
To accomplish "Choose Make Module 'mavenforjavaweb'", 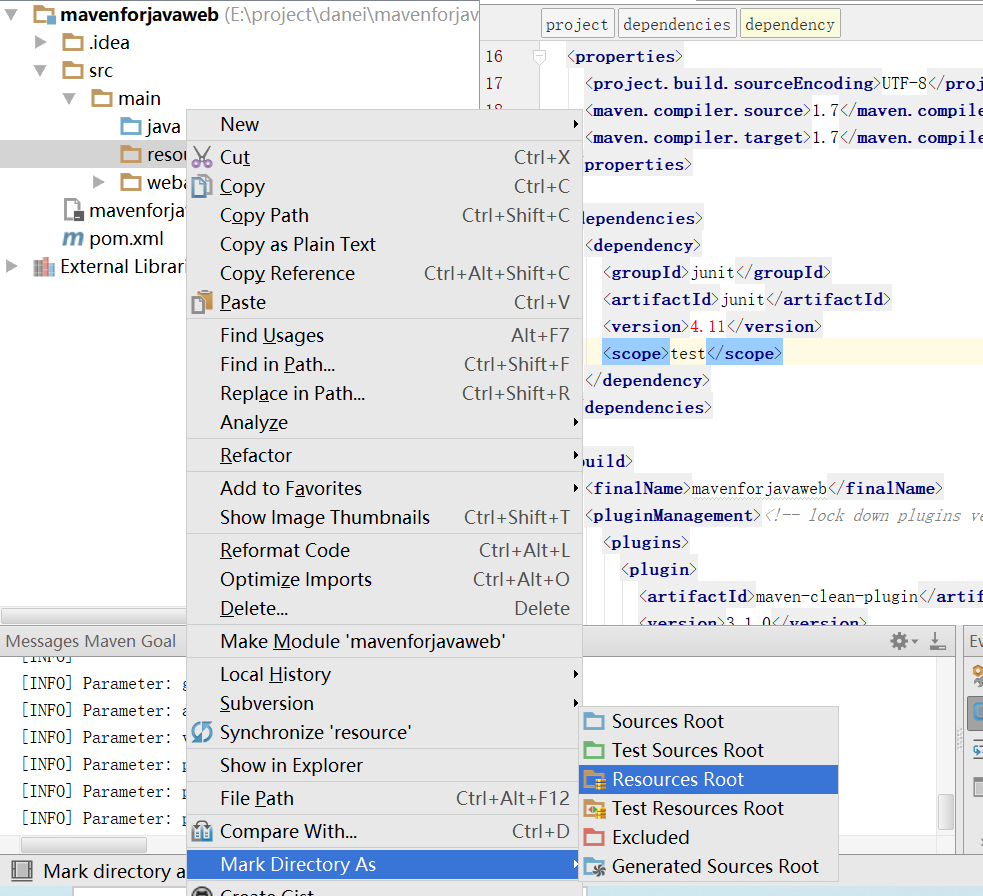I will pos(384,641).
